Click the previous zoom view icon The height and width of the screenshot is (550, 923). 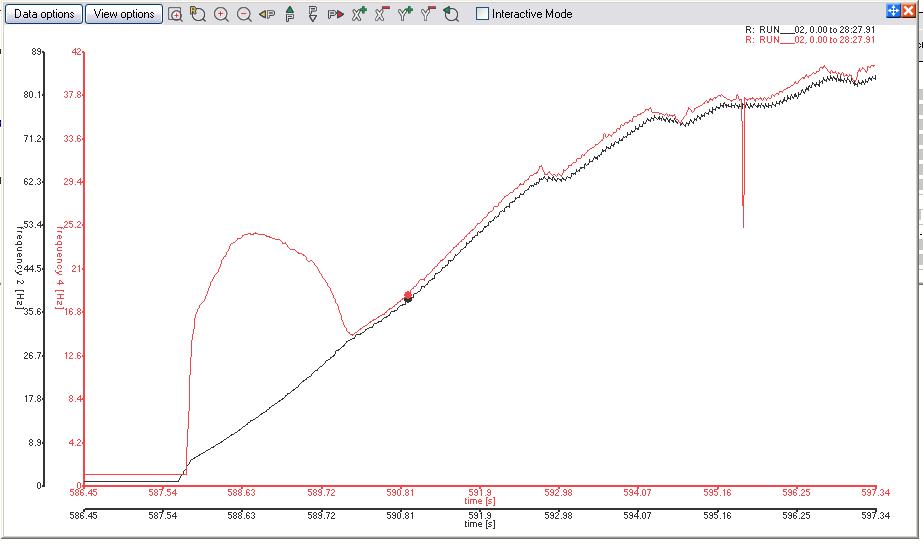point(198,14)
